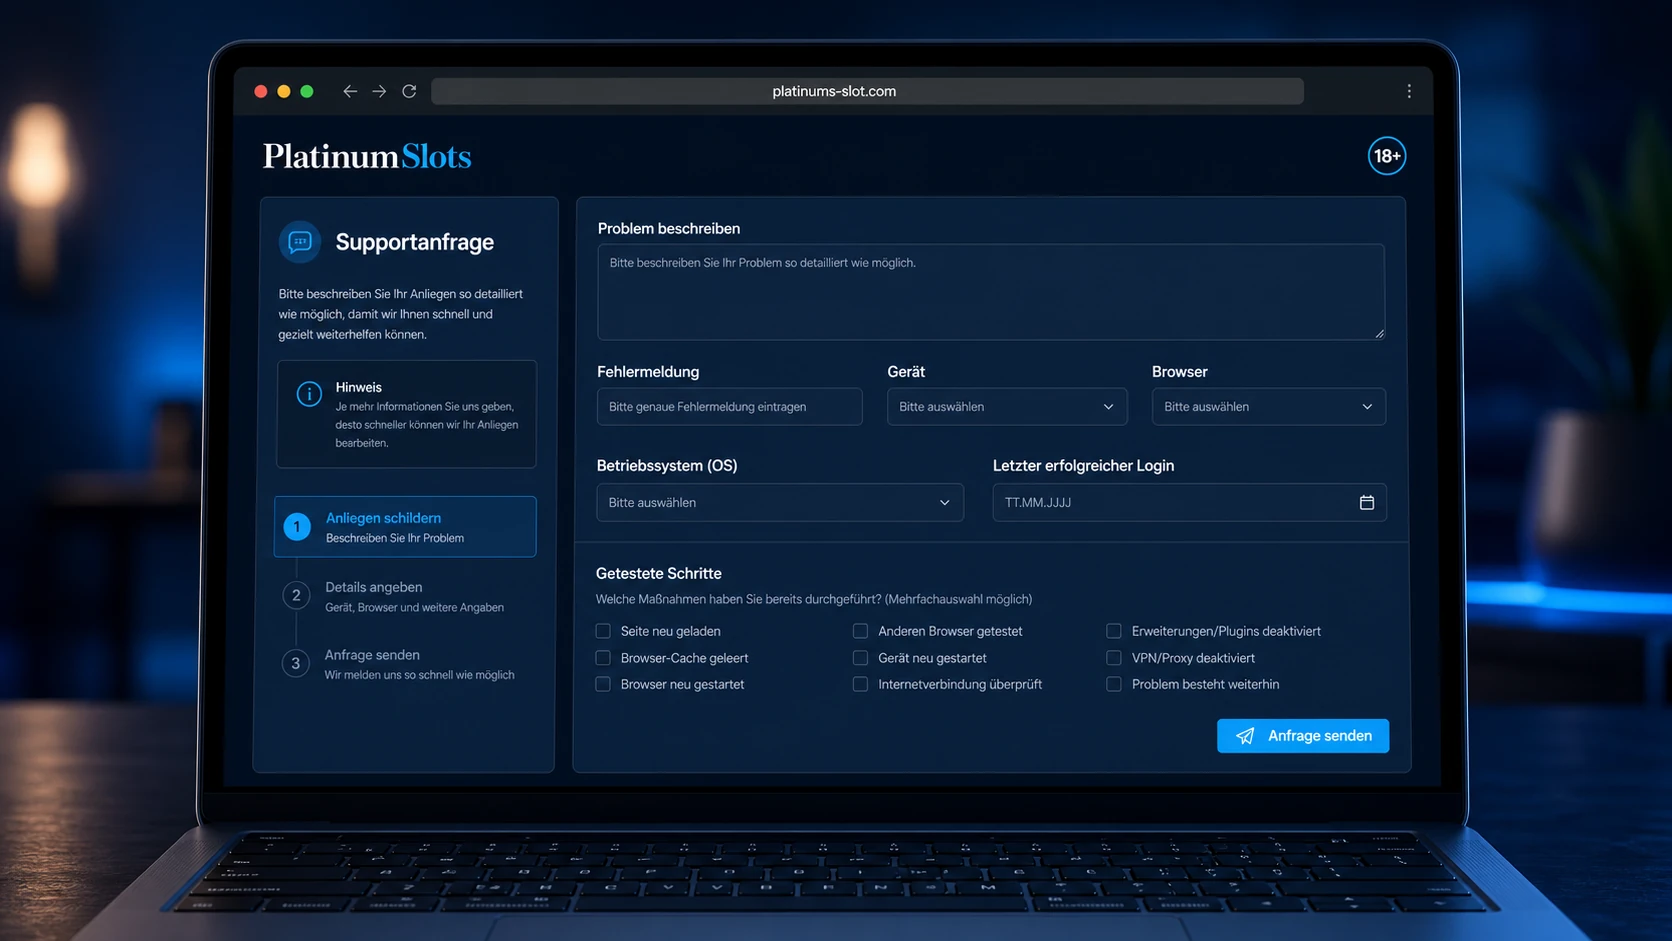
Task: Click the yellow minimize window dot
Action: click(x=284, y=91)
